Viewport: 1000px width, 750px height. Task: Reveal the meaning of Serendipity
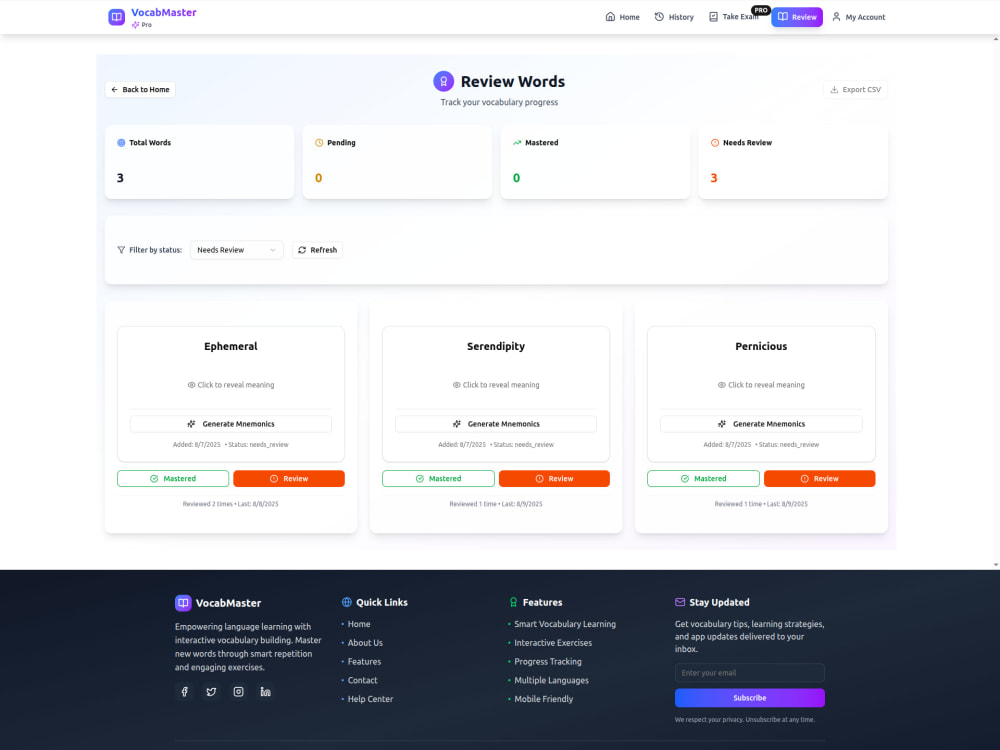(496, 385)
